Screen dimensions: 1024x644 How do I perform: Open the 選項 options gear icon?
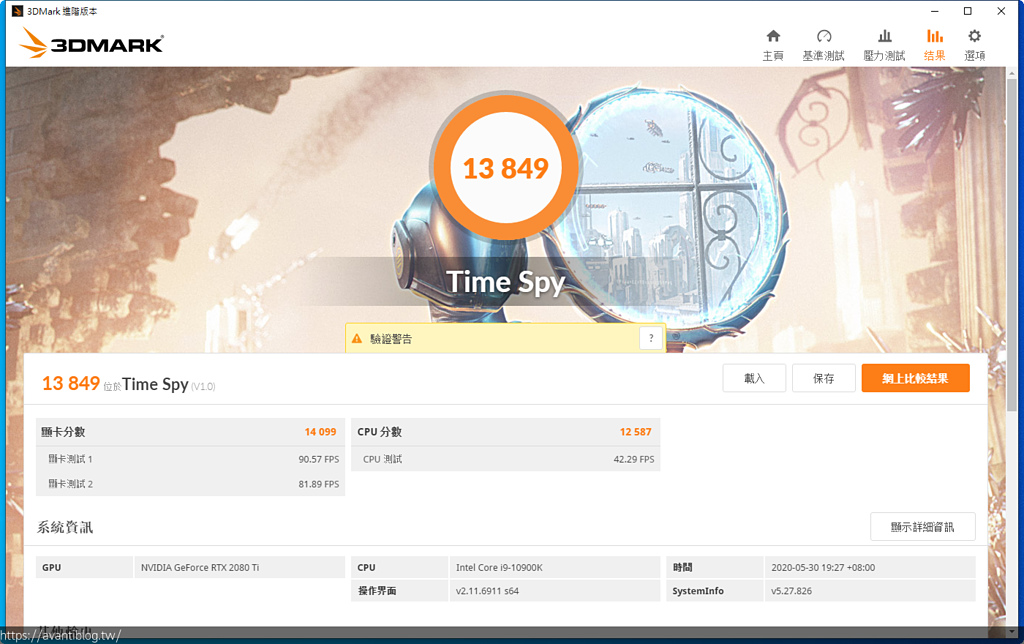point(974,36)
